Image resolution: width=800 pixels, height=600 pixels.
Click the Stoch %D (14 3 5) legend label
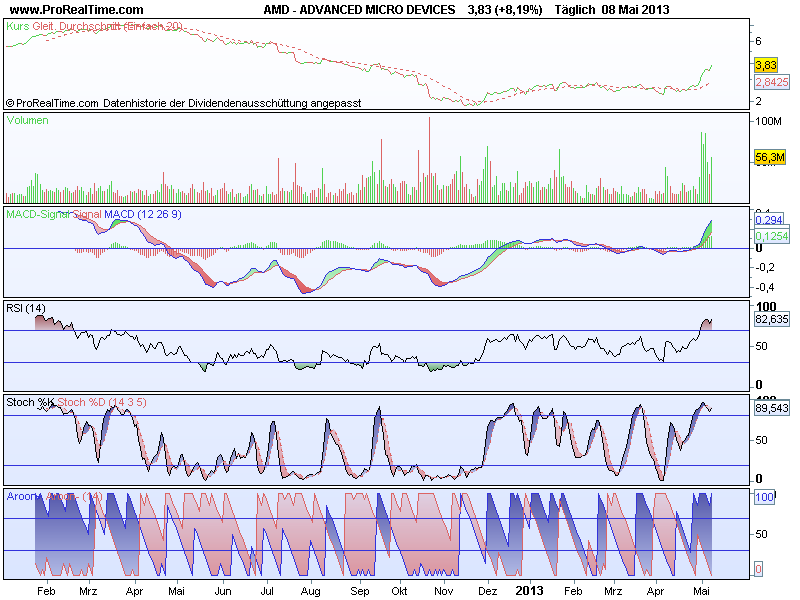[x=102, y=402]
